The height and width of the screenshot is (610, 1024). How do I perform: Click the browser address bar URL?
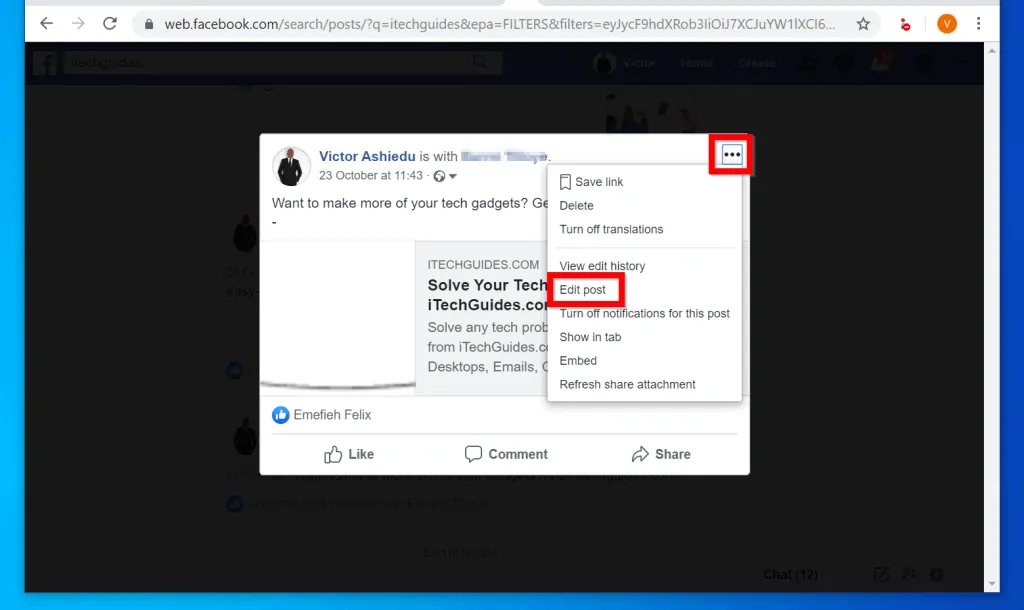(500, 23)
